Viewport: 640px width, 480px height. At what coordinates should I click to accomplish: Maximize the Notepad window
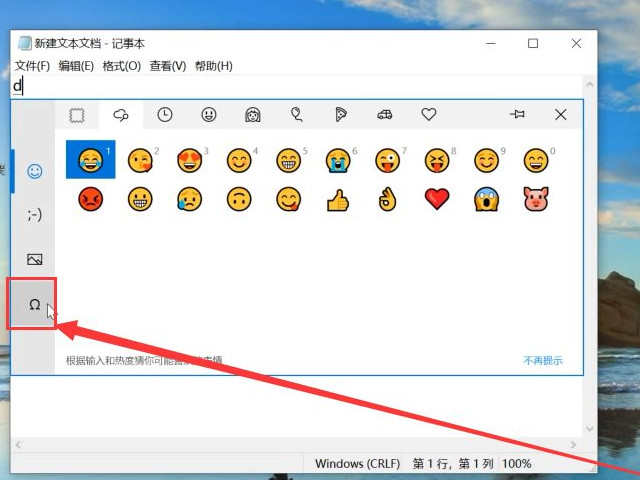(533, 43)
